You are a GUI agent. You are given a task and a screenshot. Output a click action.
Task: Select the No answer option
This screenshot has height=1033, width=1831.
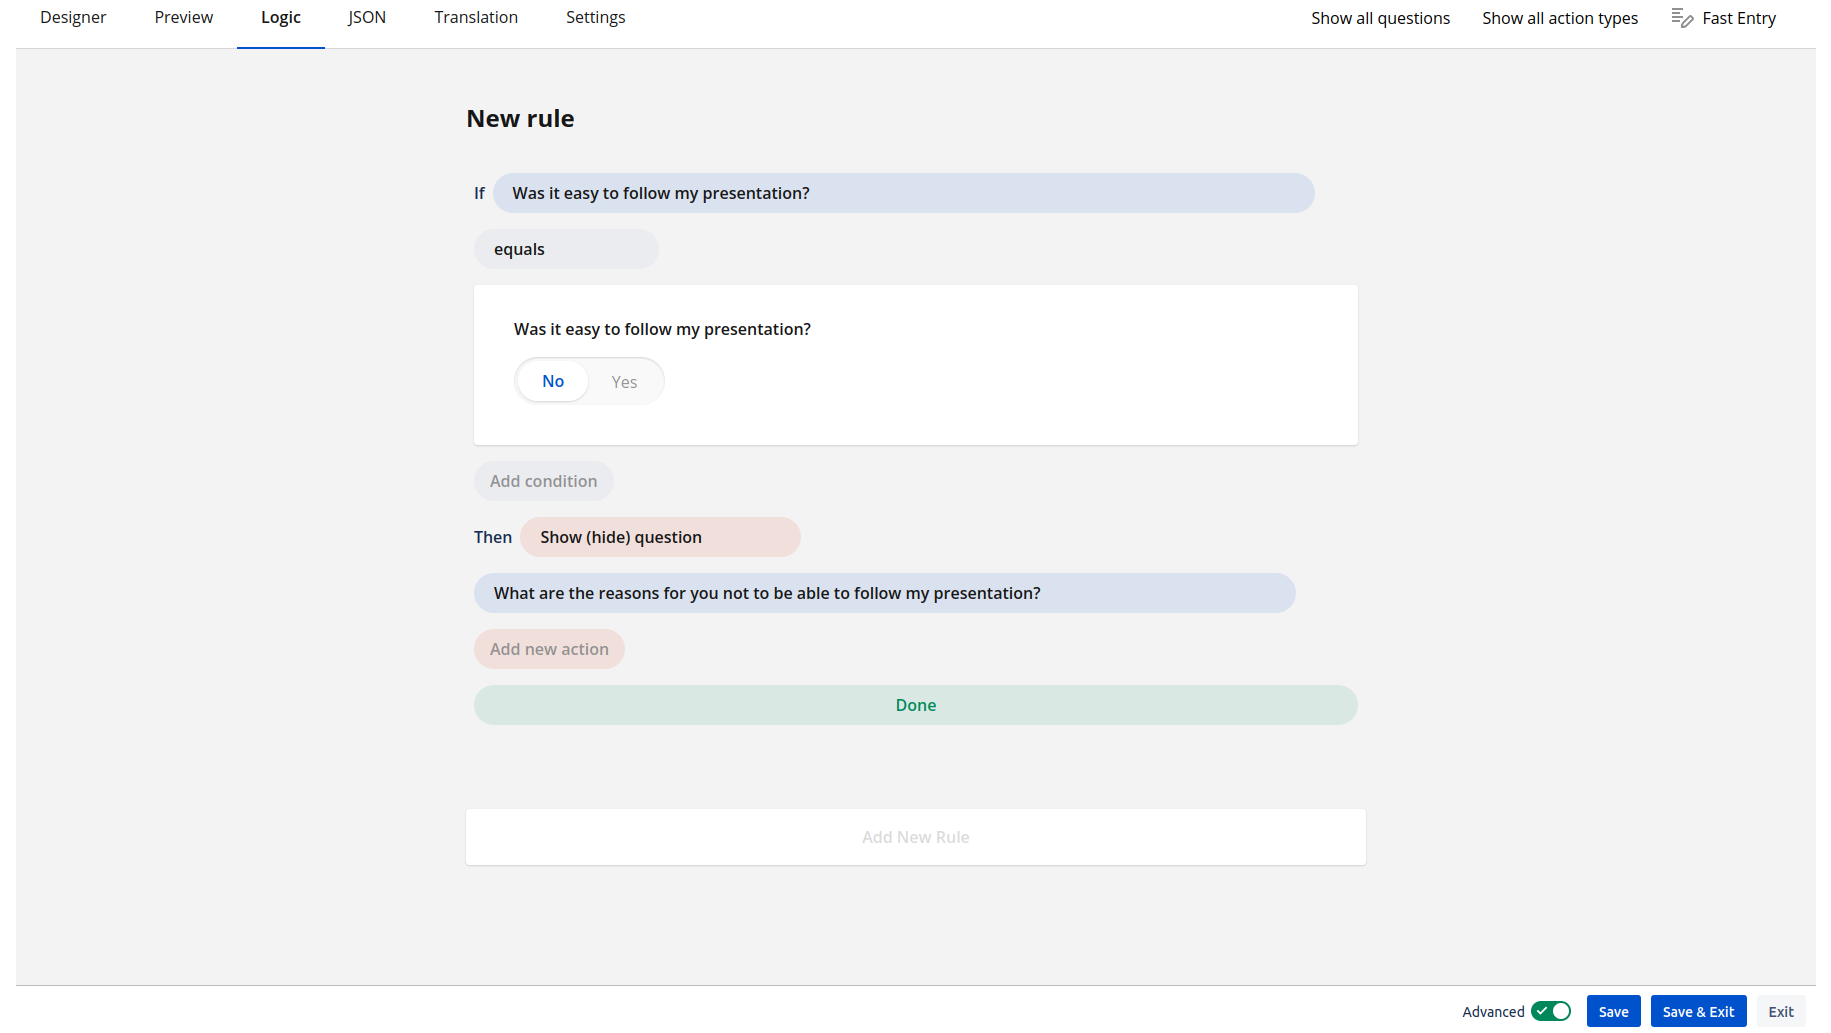click(x=553, y=381)
